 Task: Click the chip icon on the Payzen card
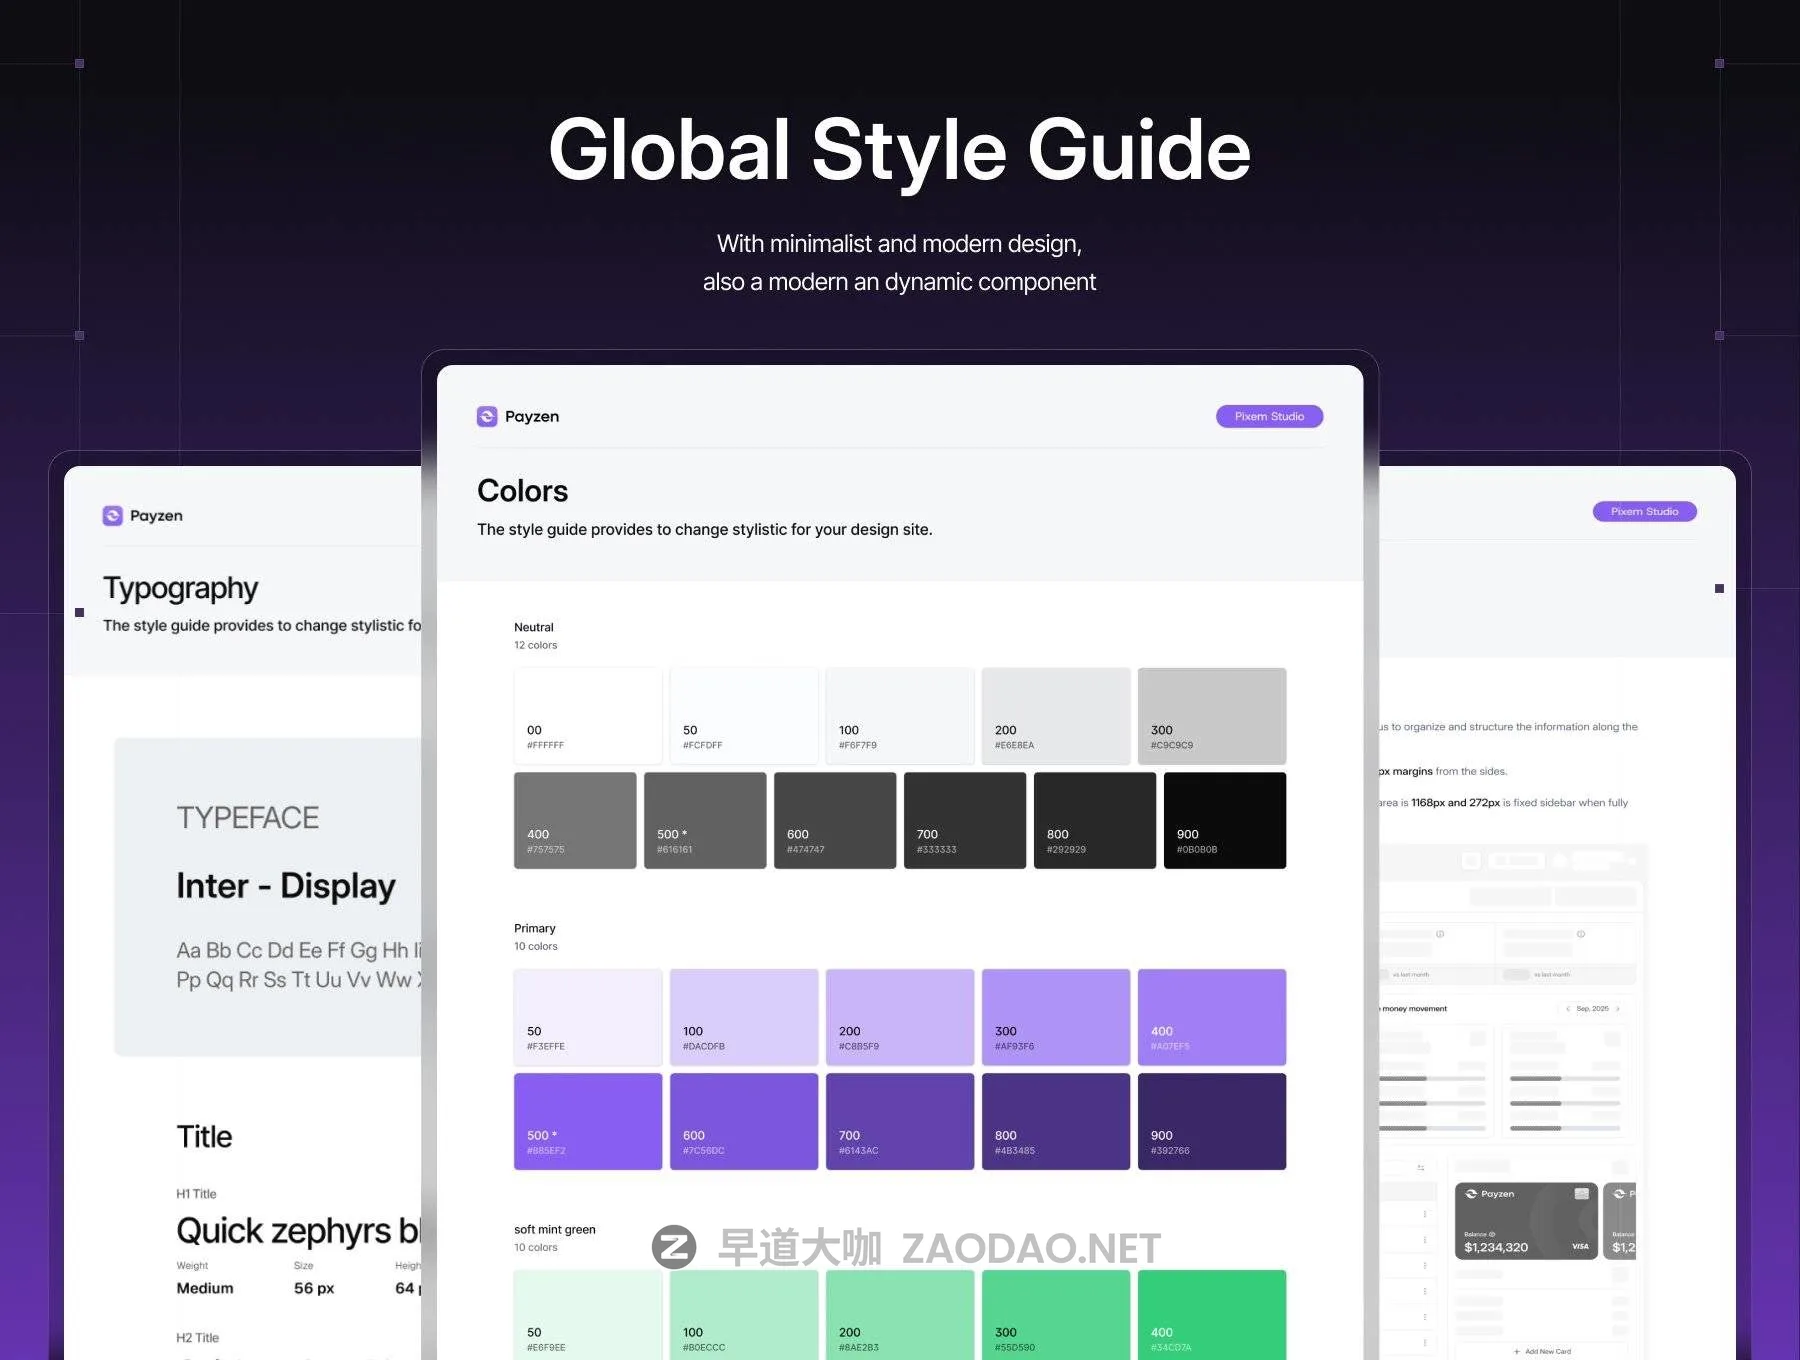click(1581, 1194)
